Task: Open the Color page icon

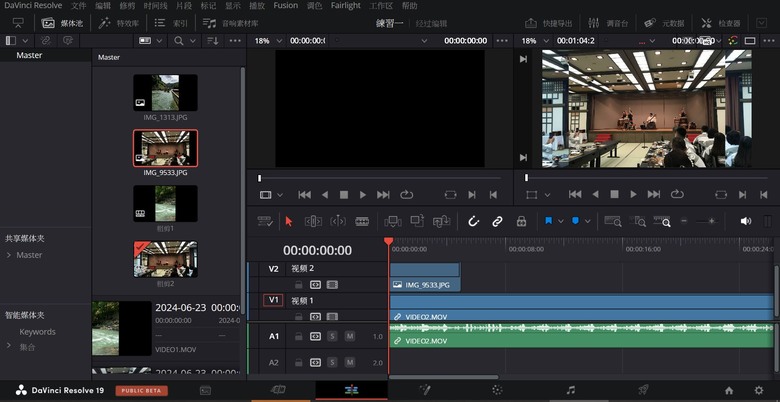Action: [x=497, y=390]
